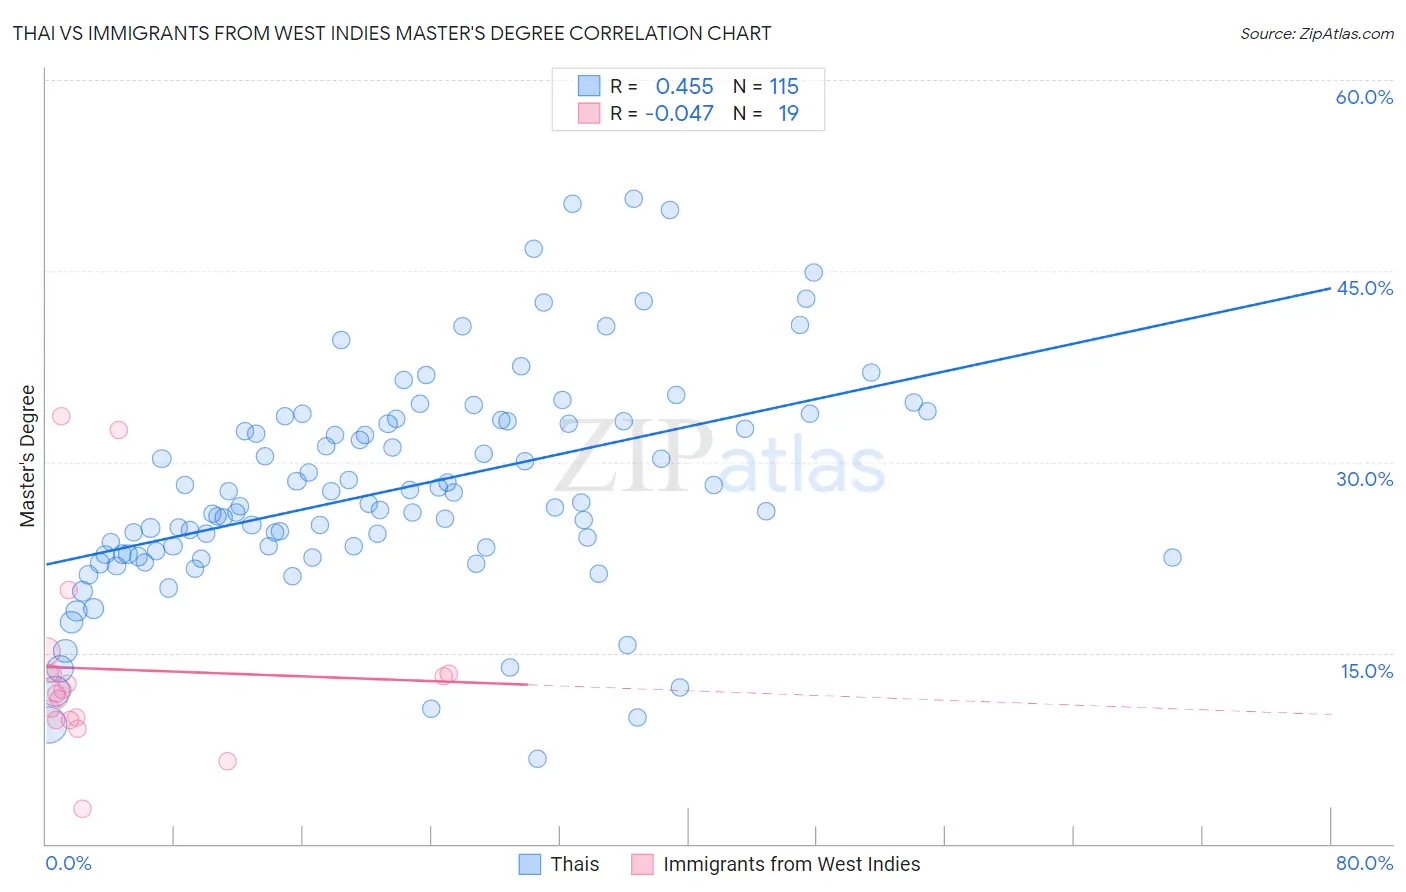Viewport: 1406px width, 892px height.
Task: Click the 80.0% x-axis label
Action: click(x=1364, y=863)
